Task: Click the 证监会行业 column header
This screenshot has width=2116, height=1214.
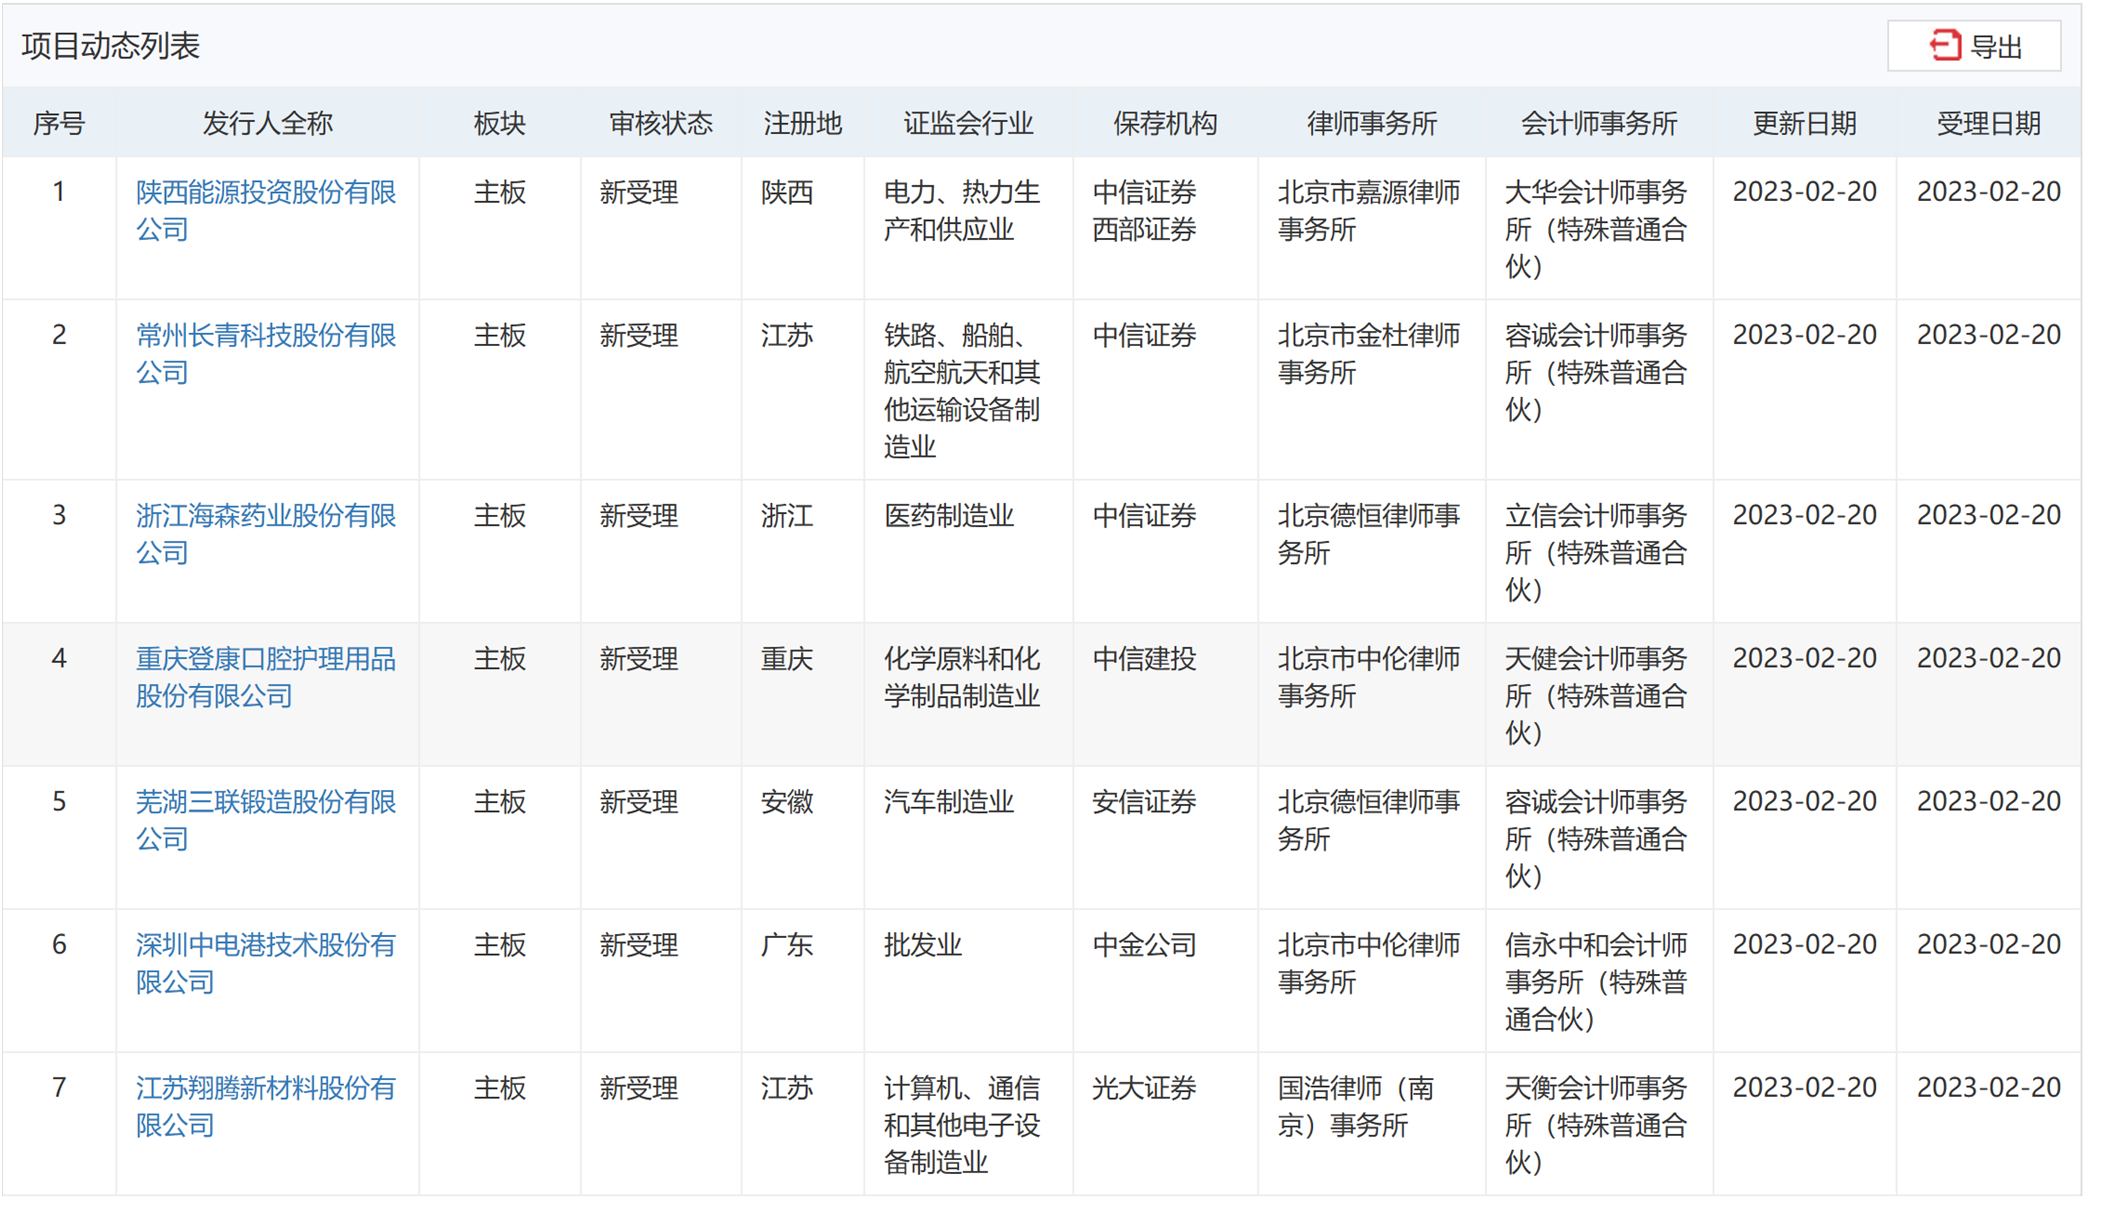Action: (x=968, y=124)
